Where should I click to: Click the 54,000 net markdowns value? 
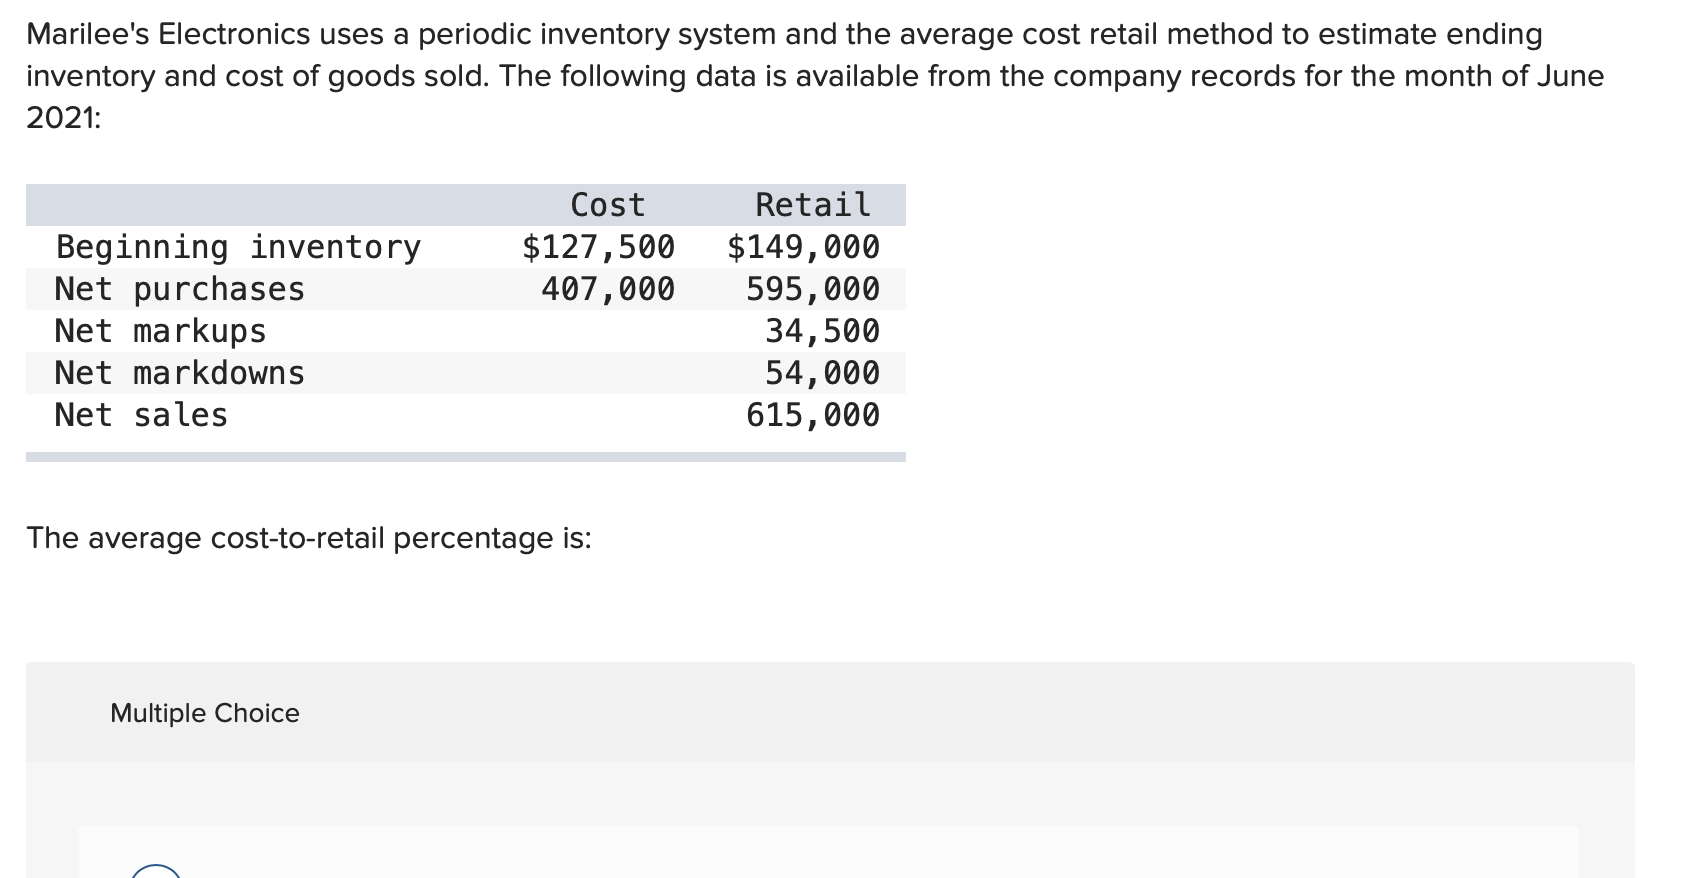(x=822, y=373)
